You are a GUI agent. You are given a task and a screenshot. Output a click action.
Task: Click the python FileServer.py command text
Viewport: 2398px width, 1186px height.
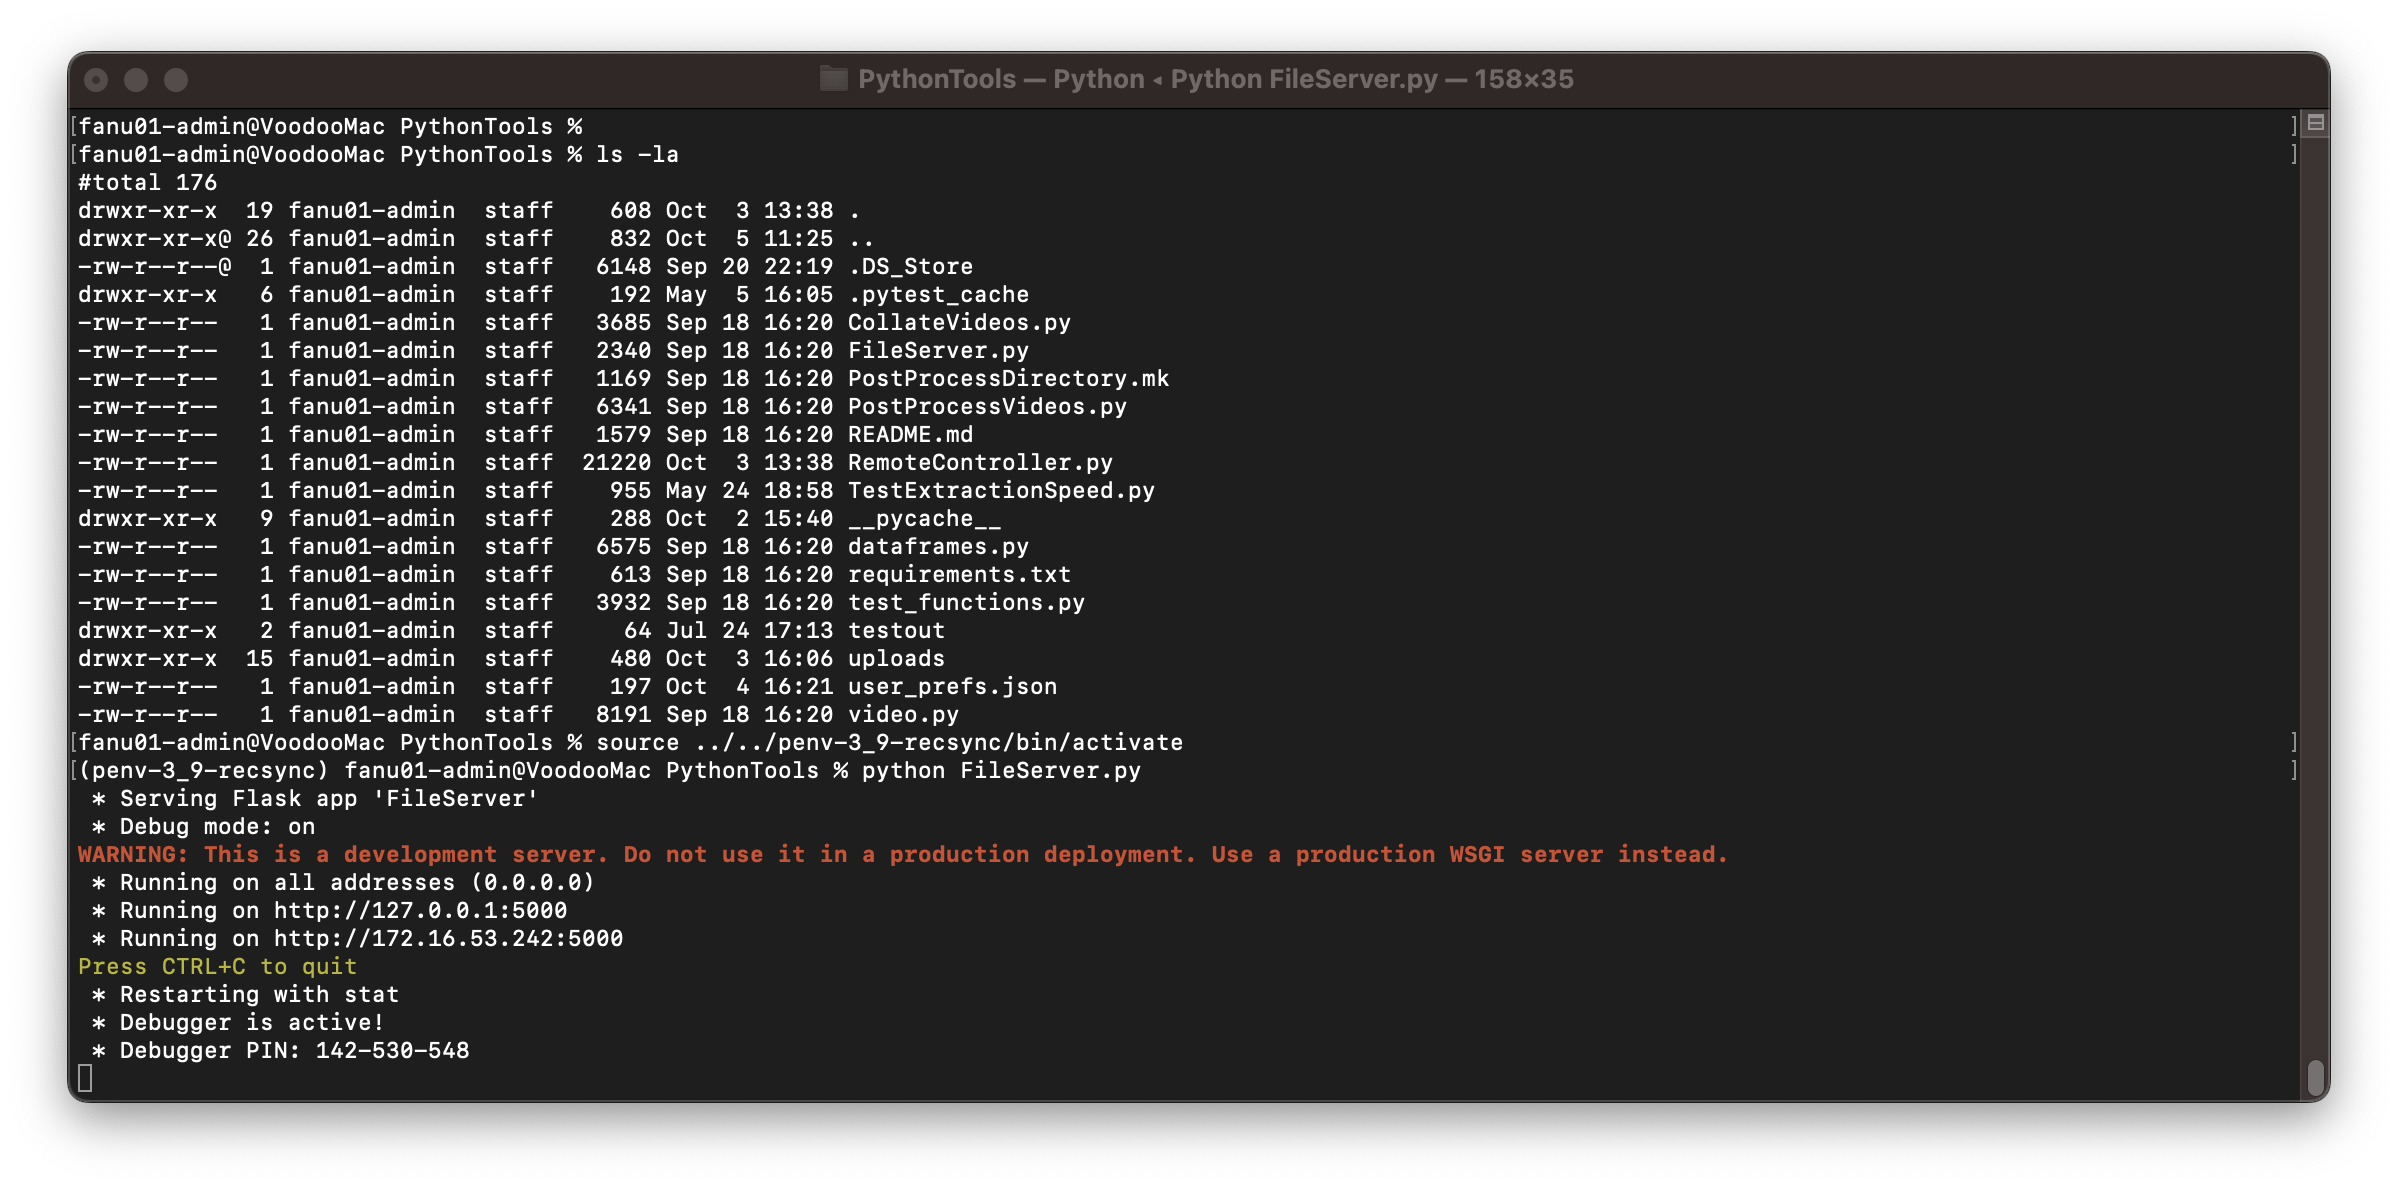tap(1001, 771)
